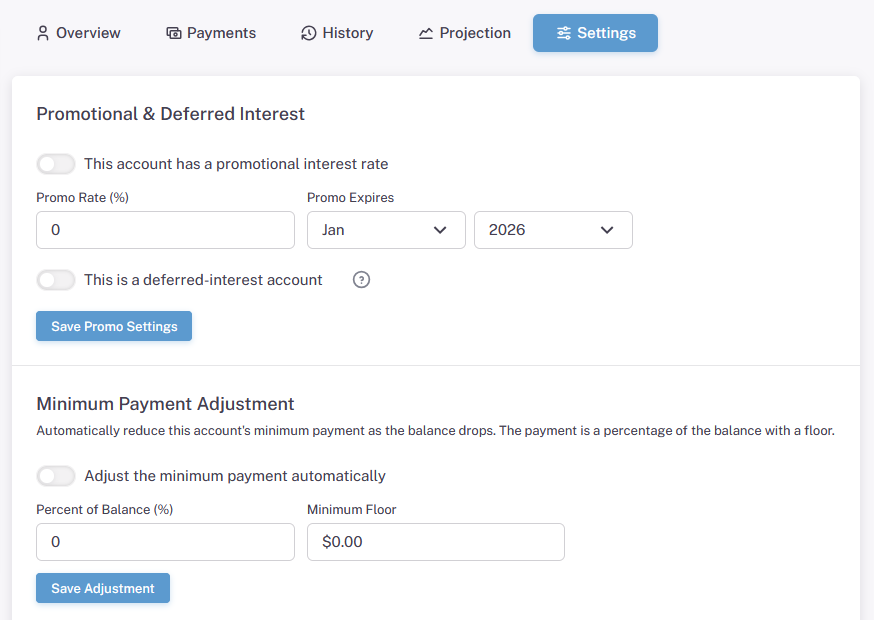The width and height of the screenshot is (874, 620).
Task: Click the History clock icon
Action: click(308, 33)
